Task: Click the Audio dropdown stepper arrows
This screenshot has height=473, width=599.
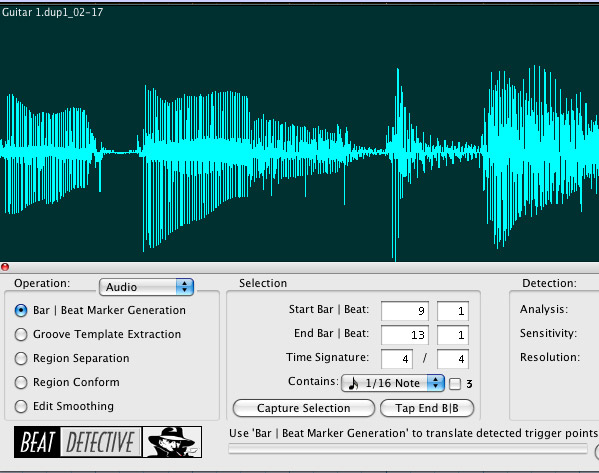Action: tap(185, 287)
